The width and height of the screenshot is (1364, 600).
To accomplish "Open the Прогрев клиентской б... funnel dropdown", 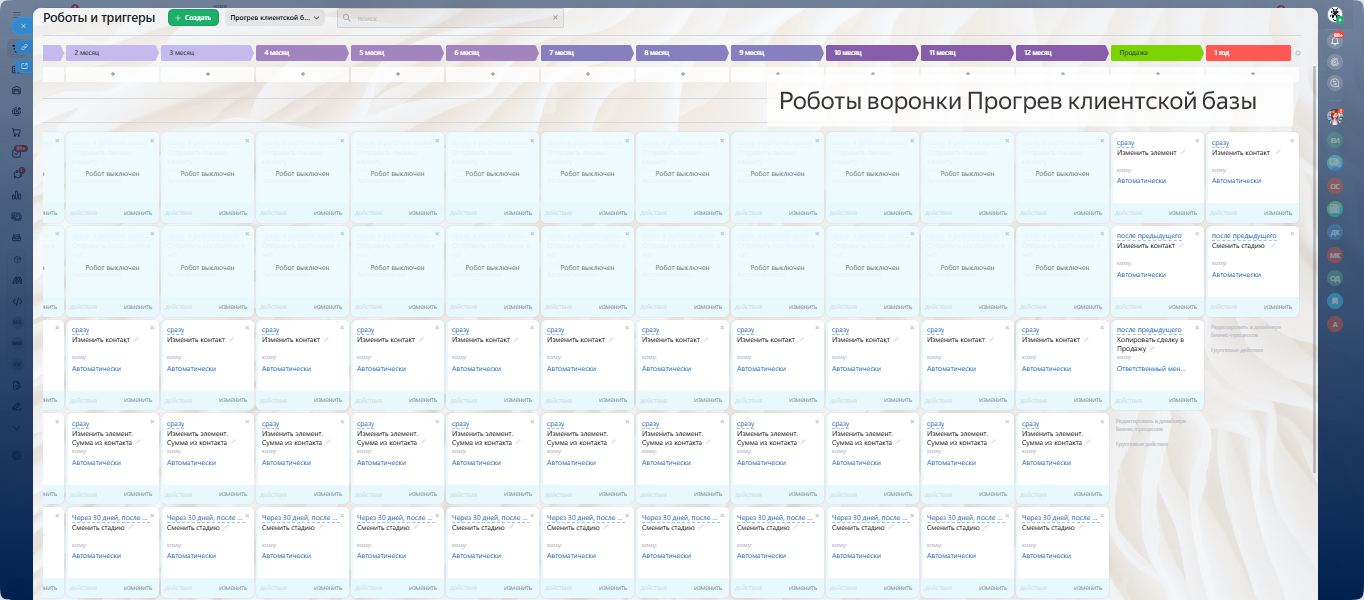I will pyautogui.click(x=275, y=18).
